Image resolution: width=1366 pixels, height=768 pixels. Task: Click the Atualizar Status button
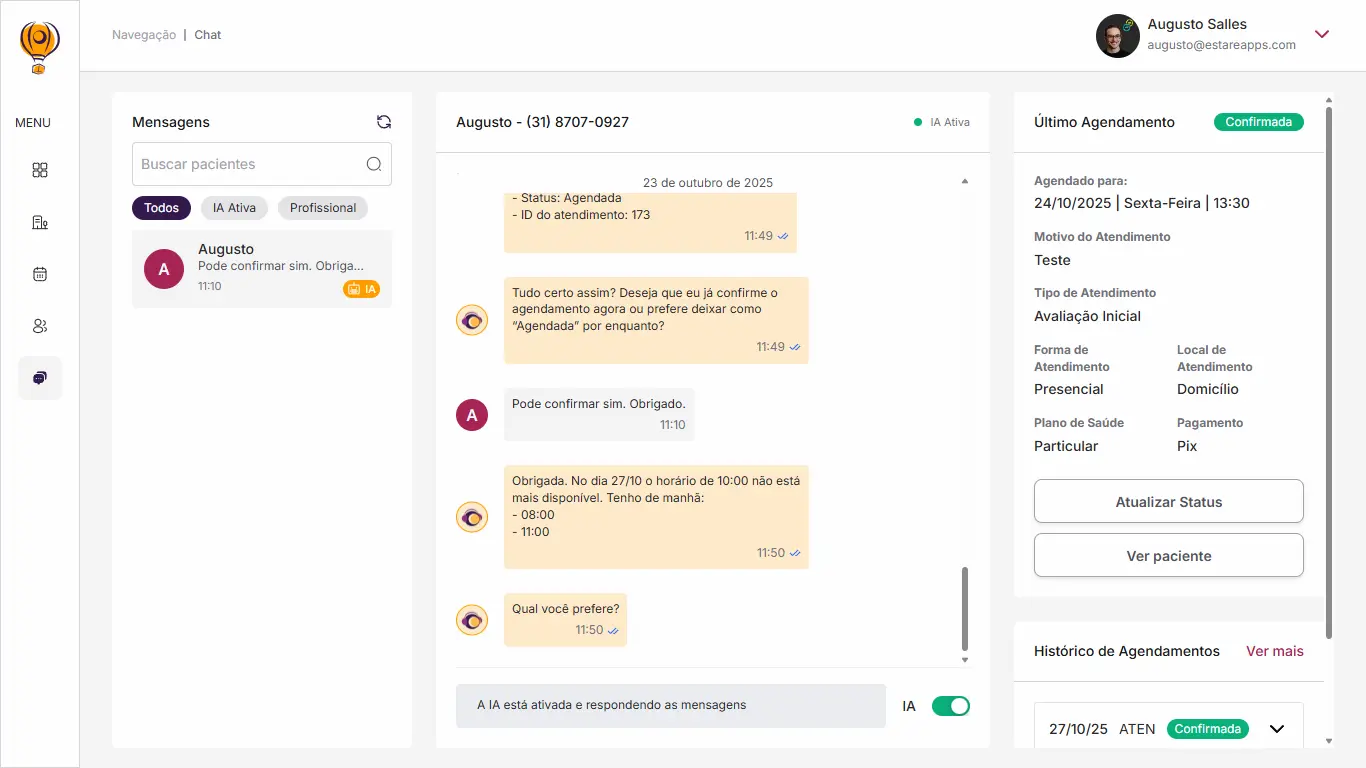pos(1168,502)
